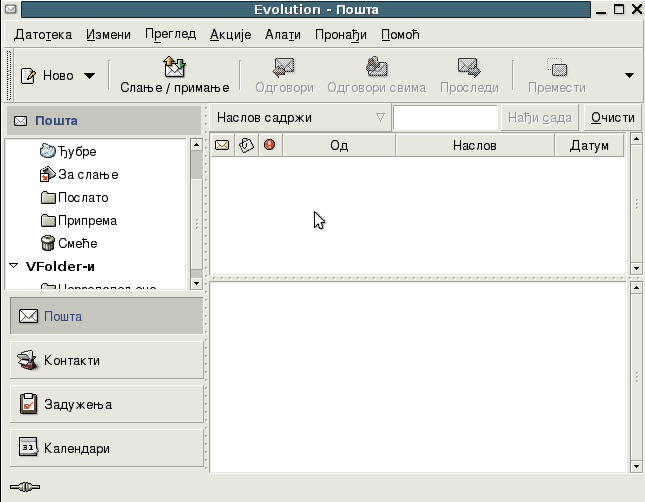Click the Задужења clipboard icon
645x502 pixels.
[28, 404]
